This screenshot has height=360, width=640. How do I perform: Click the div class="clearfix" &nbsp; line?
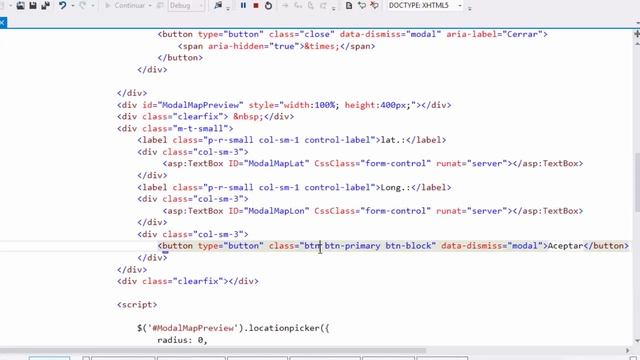click(205, 117)
